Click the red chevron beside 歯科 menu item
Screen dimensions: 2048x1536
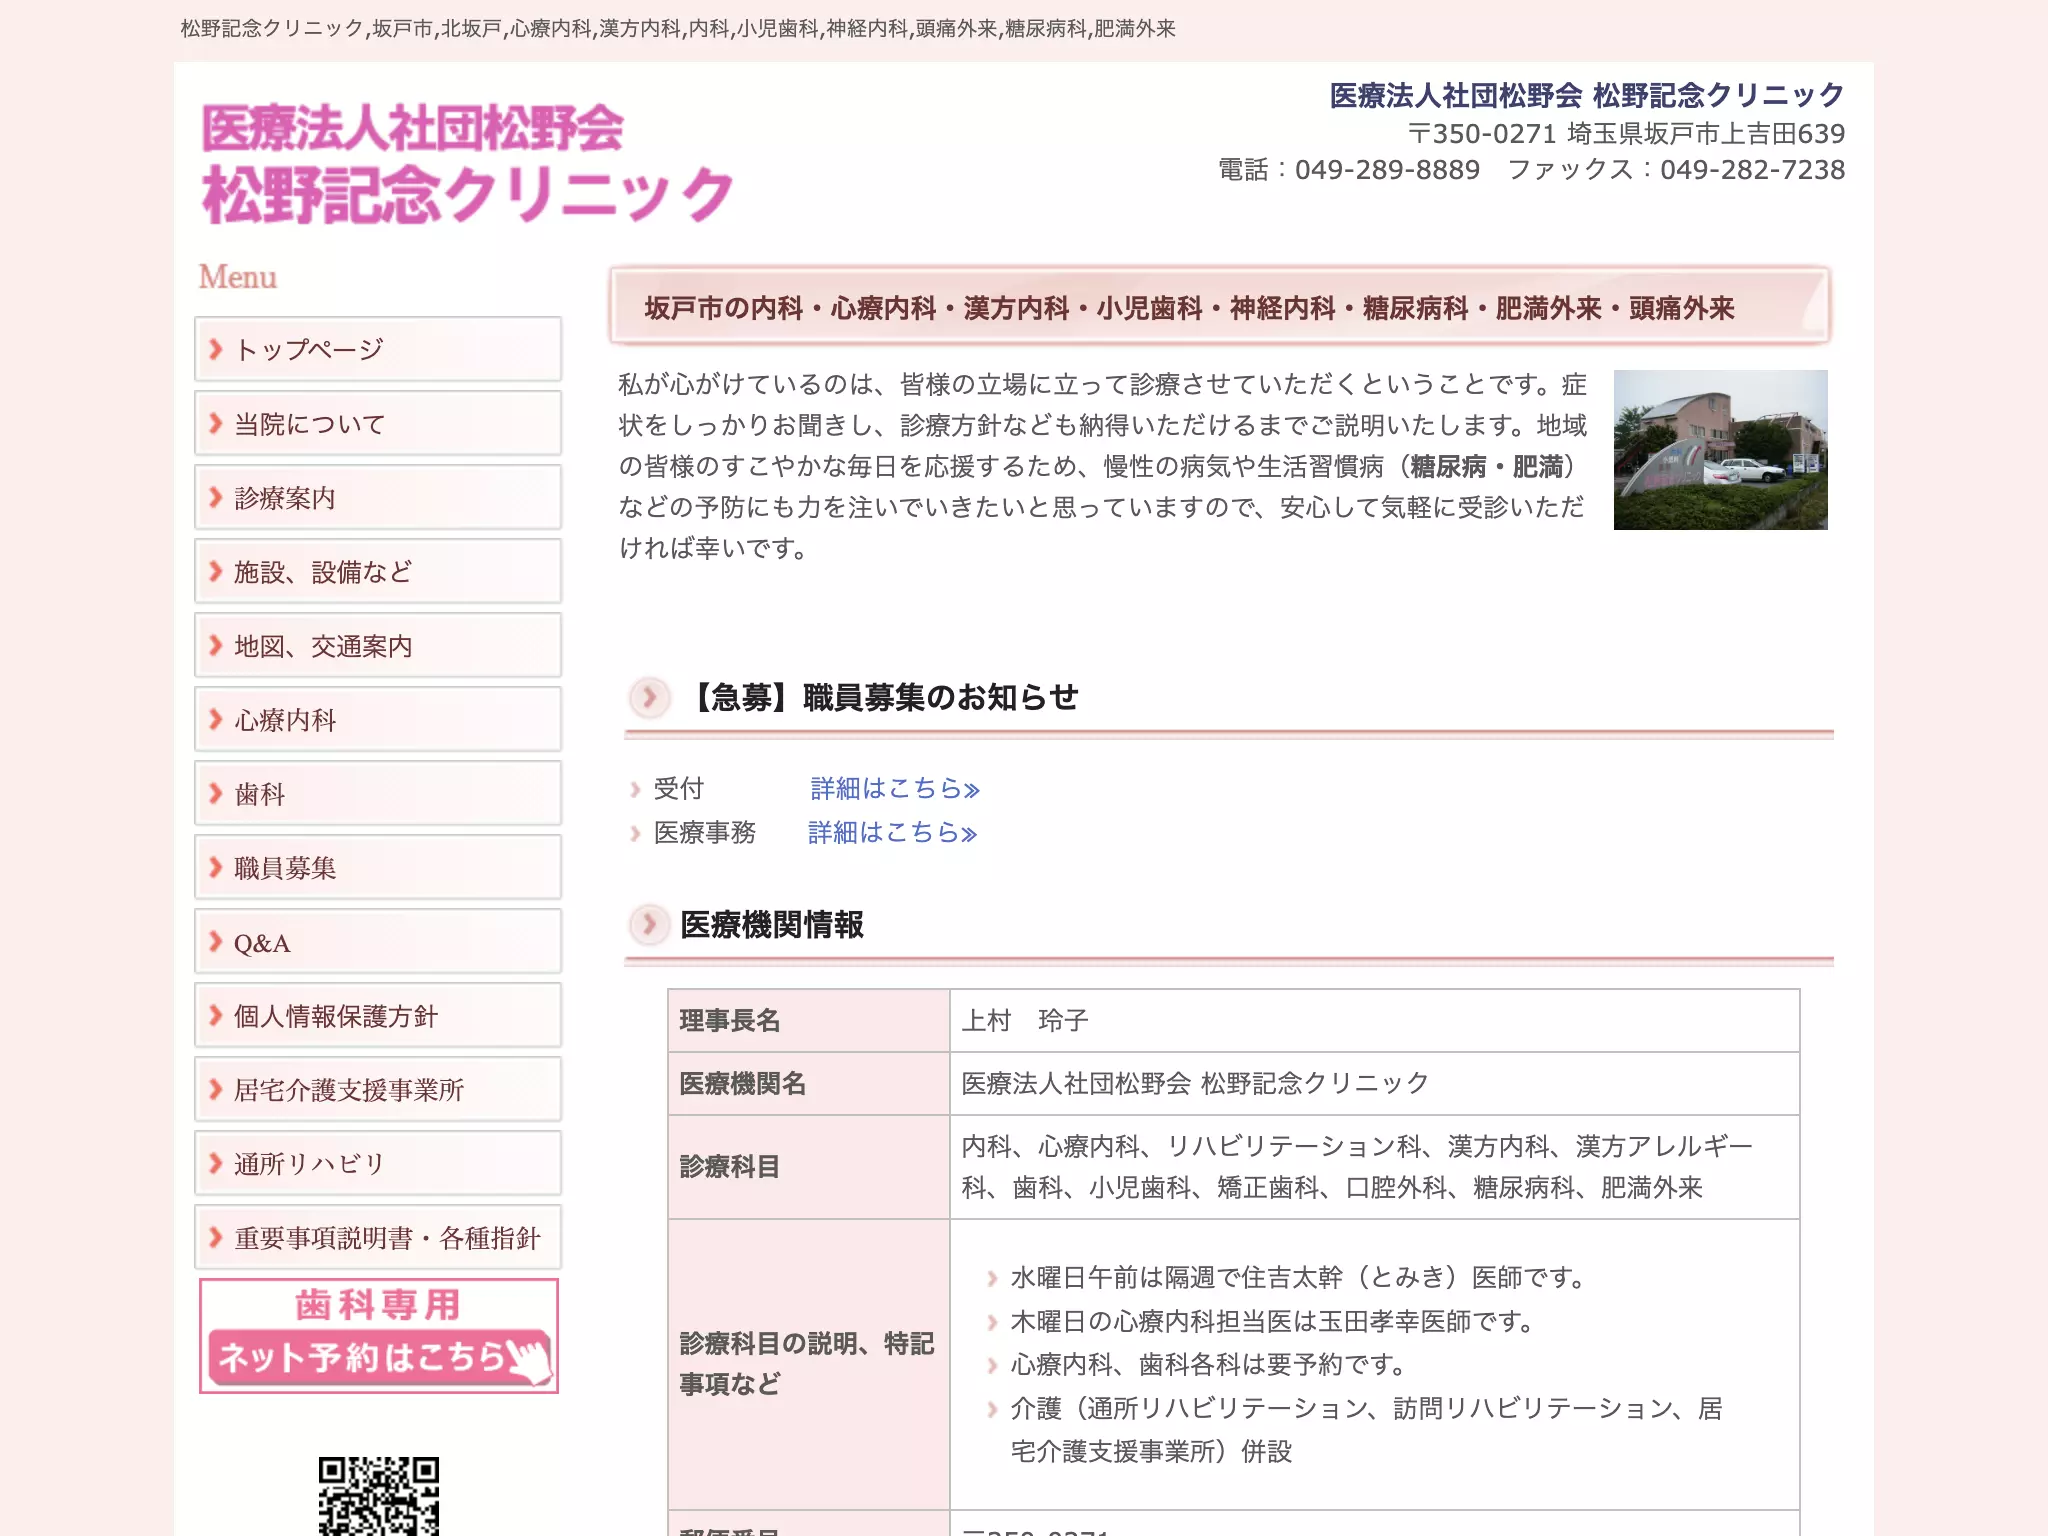point(215,793)
